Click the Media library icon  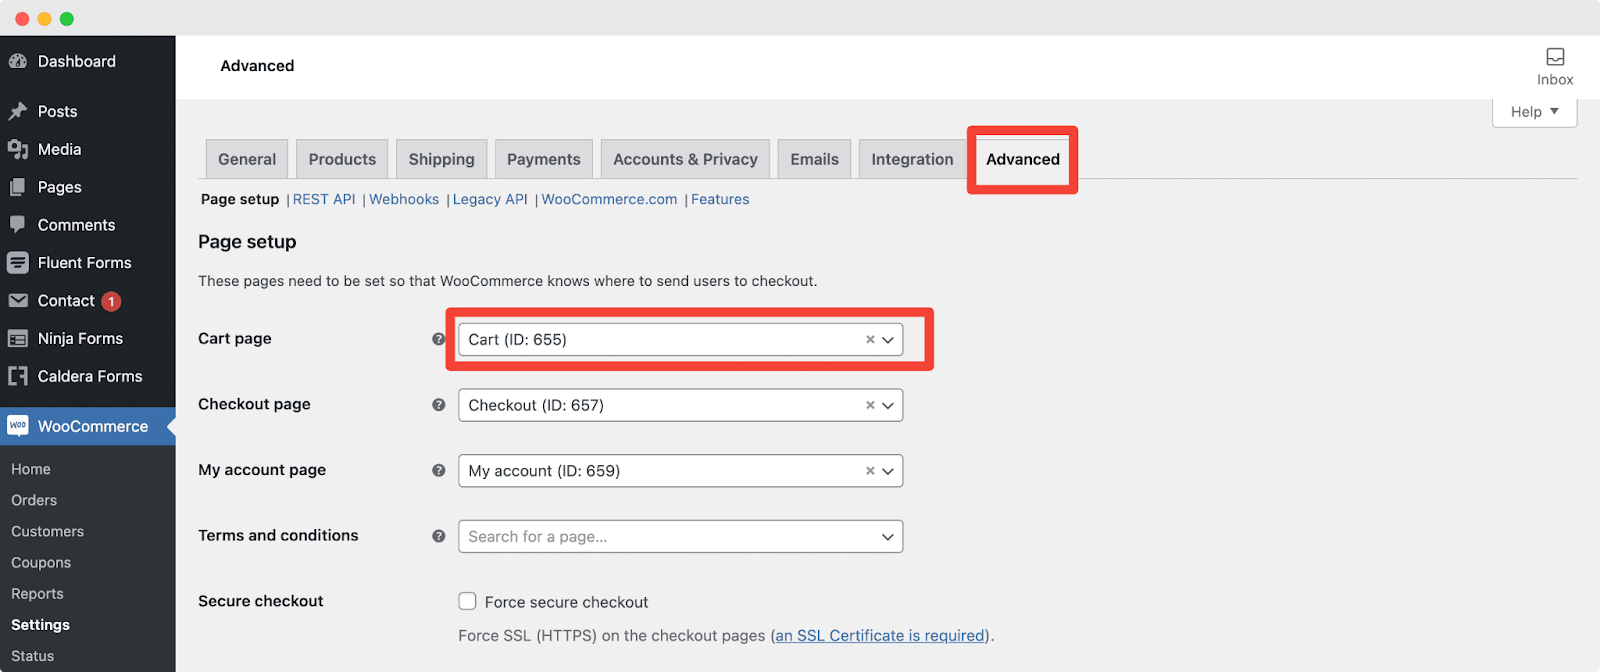coord(18,149)
